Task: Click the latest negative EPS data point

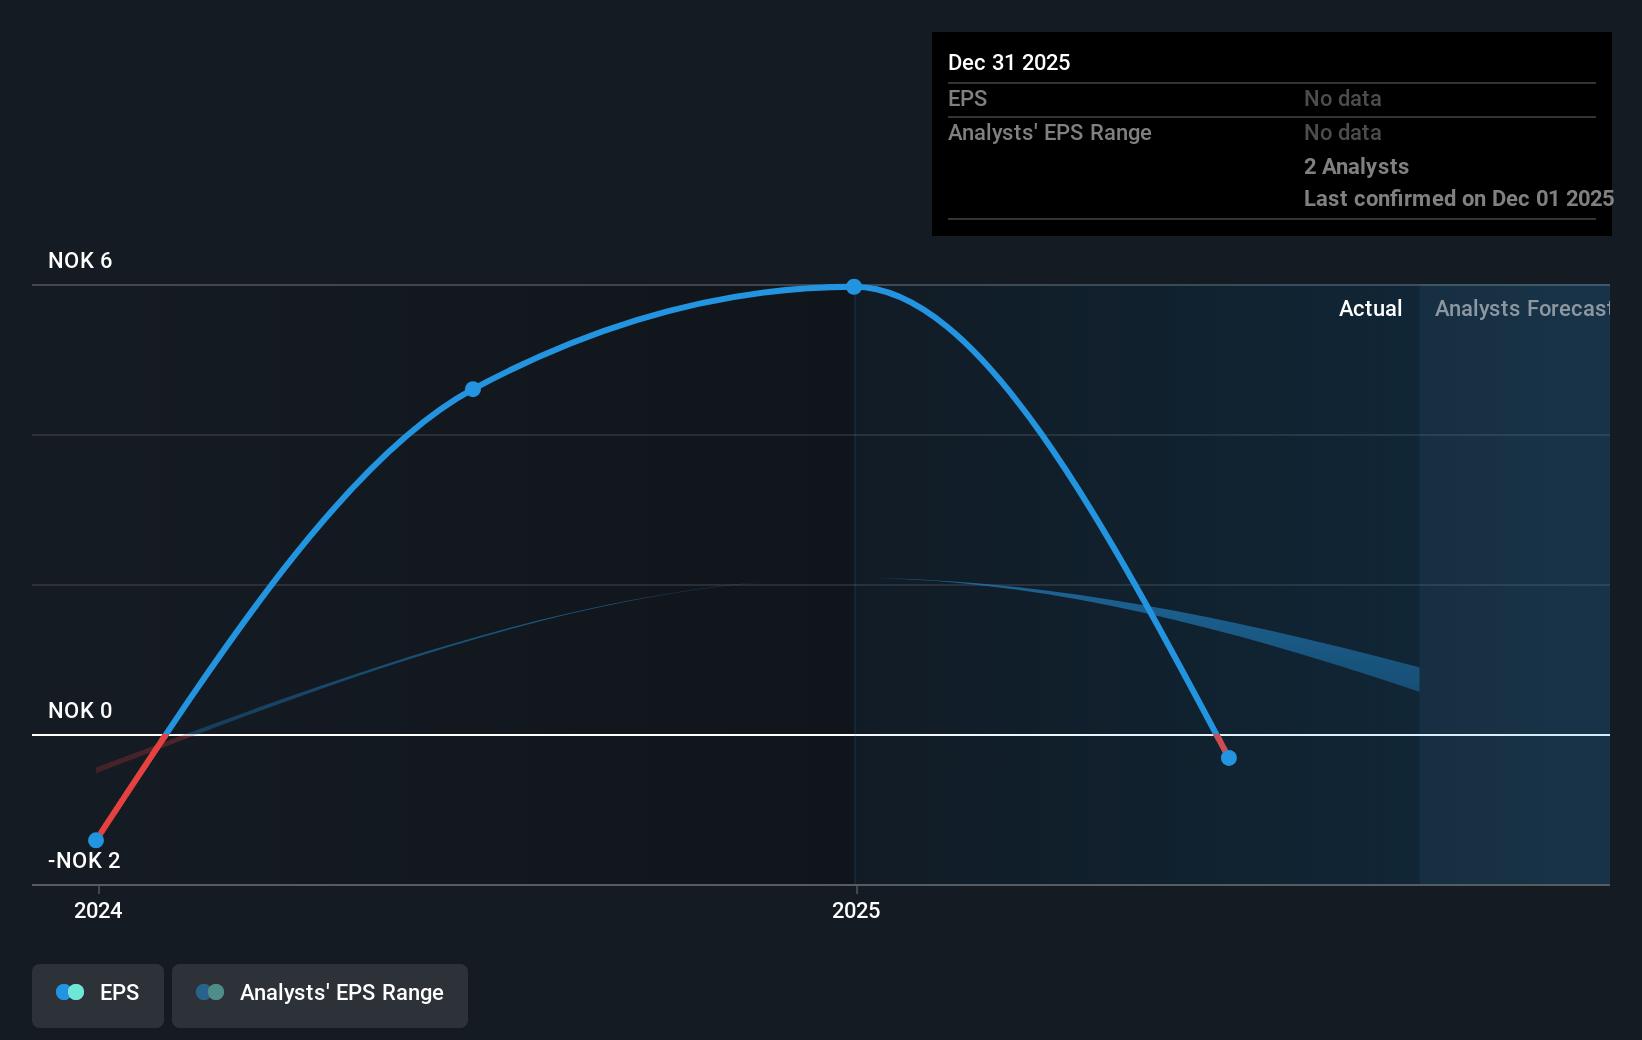Action: pyautogui.click(x=1229, y=758)
